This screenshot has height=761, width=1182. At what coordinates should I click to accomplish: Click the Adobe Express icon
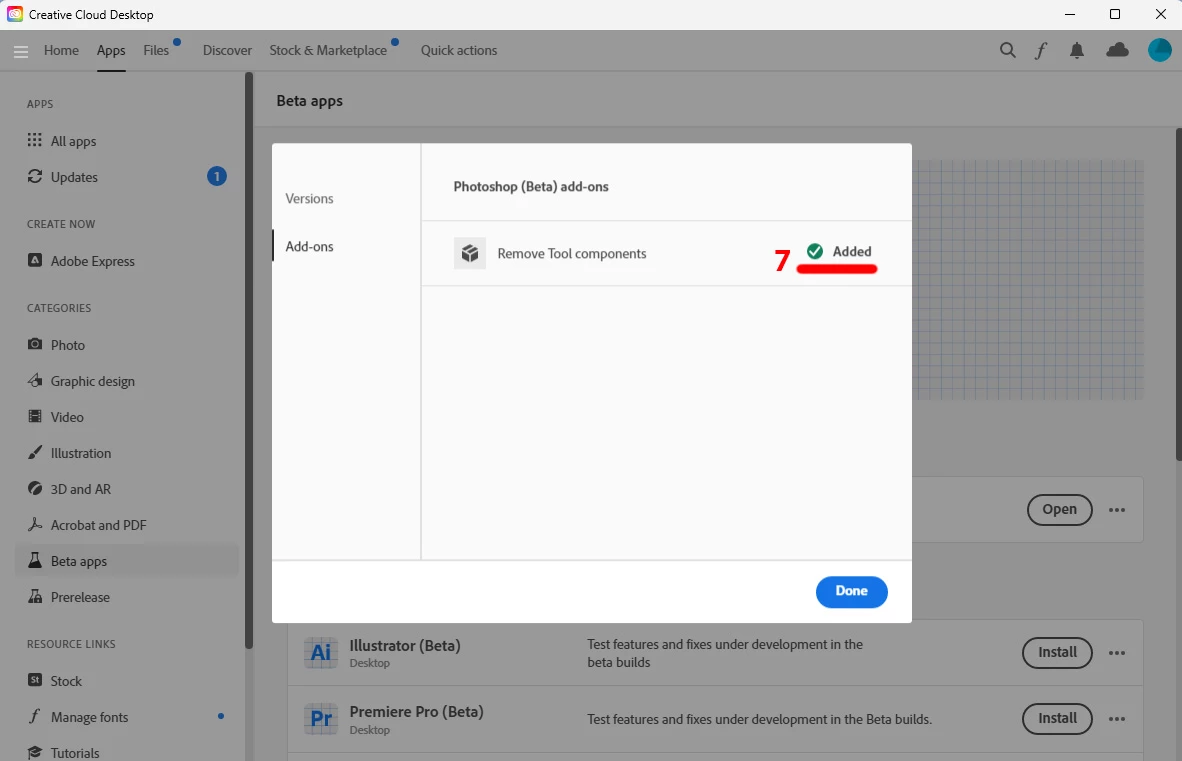coord(35,260)
